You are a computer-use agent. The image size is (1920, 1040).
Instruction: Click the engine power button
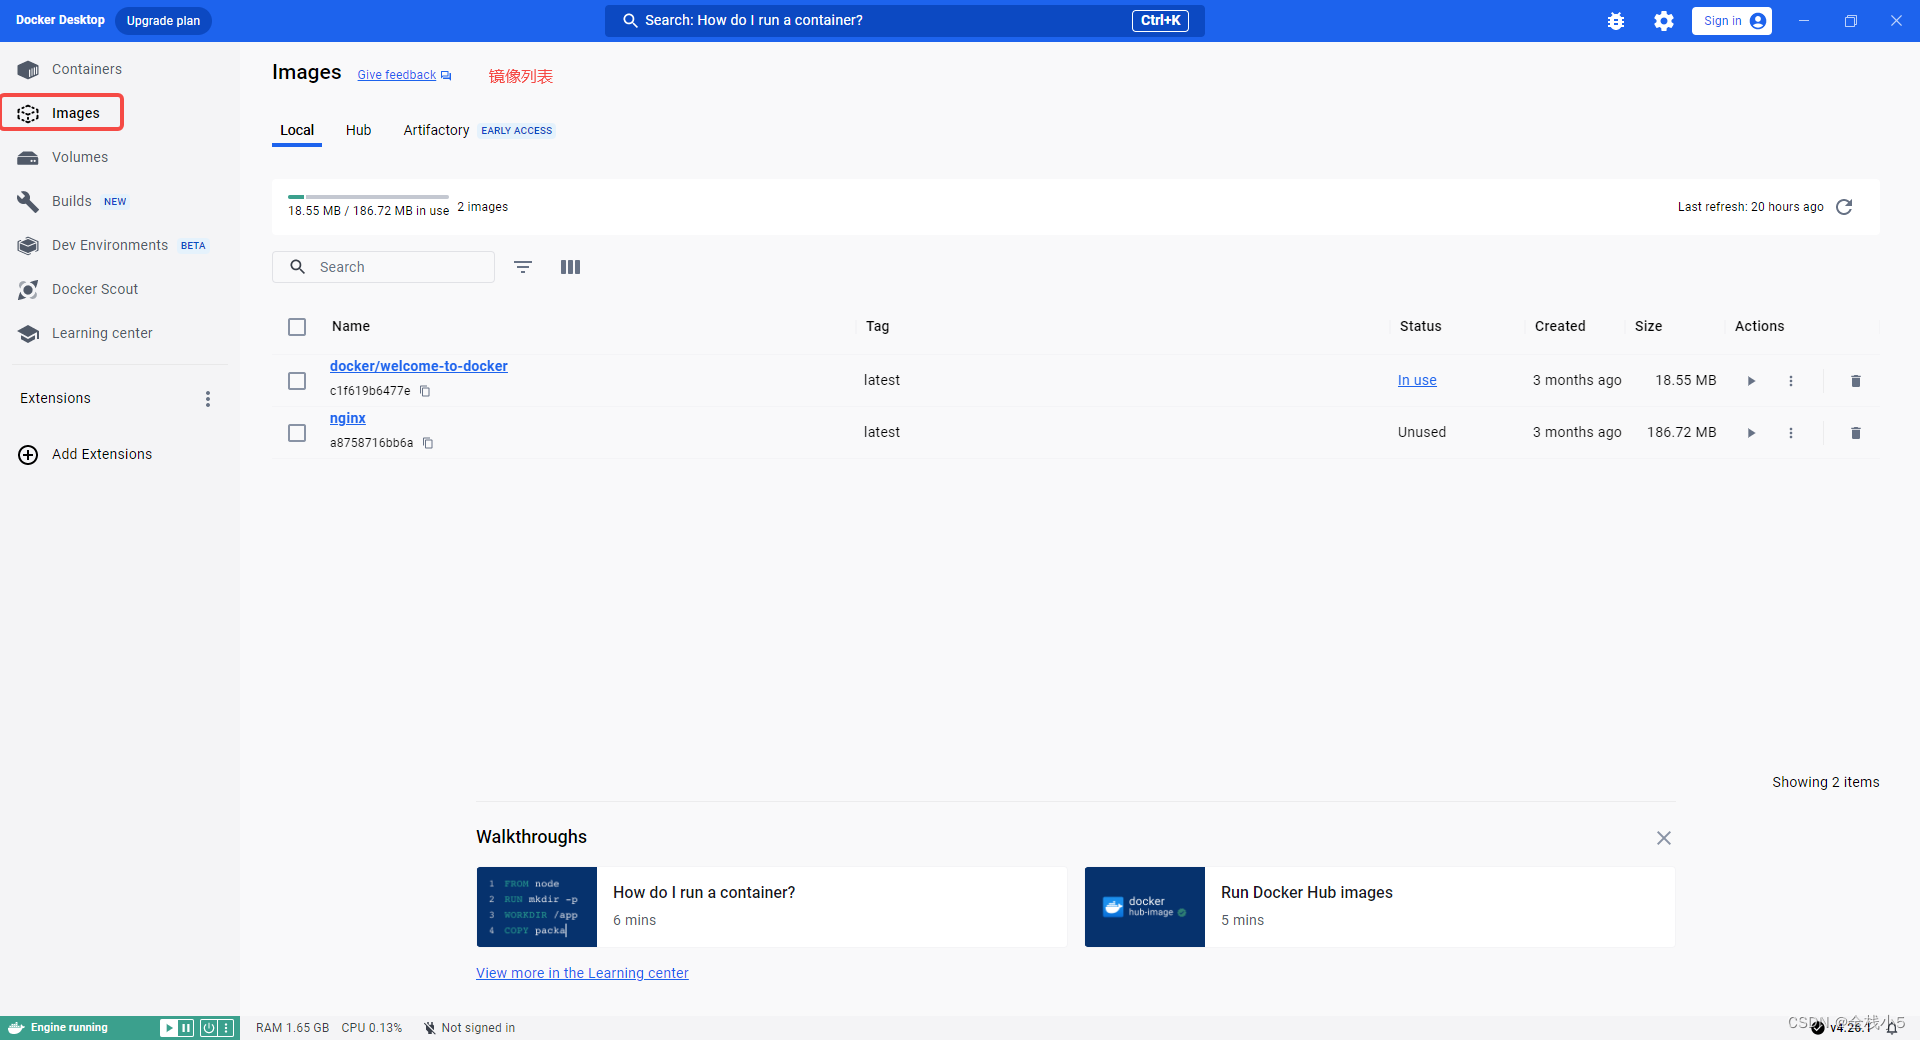click(x=209, y=1028)
